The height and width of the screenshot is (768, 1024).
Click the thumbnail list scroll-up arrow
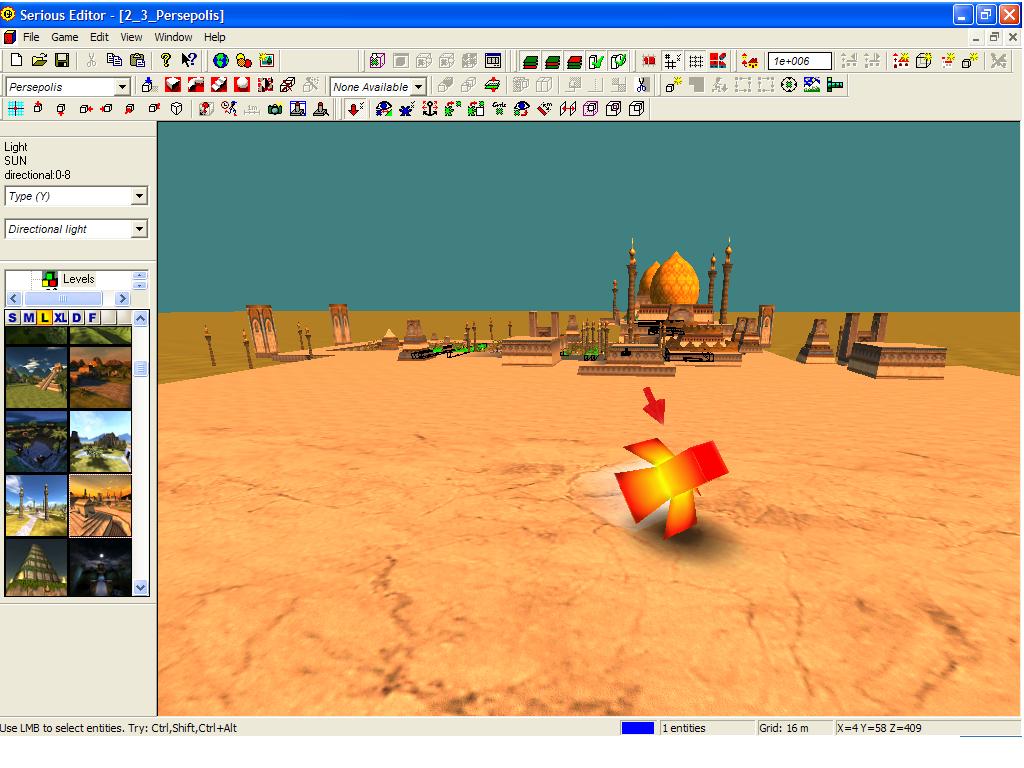[x=140, y=318]
